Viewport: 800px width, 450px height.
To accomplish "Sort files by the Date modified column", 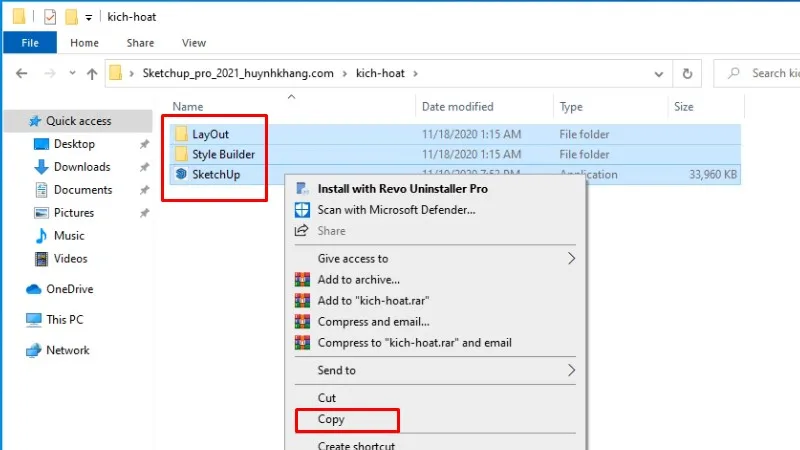I will coord(455,106).
